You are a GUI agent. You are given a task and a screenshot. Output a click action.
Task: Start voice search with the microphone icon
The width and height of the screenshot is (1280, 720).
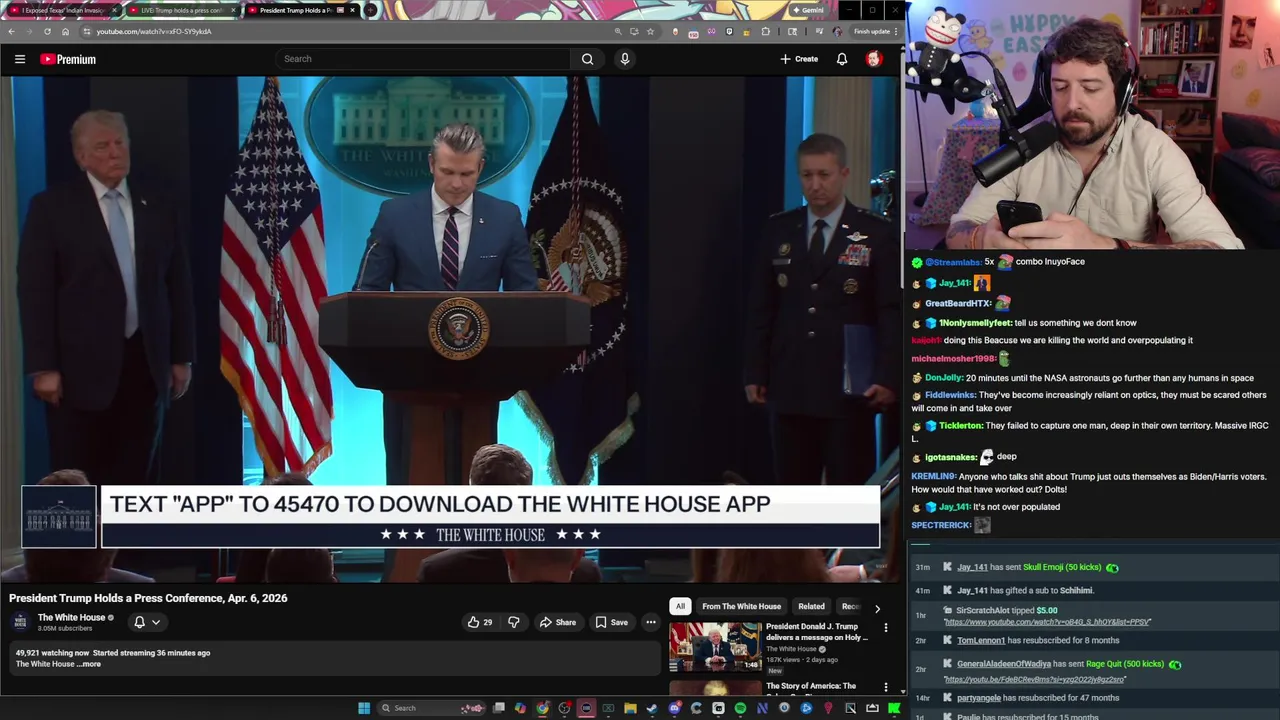625,59
